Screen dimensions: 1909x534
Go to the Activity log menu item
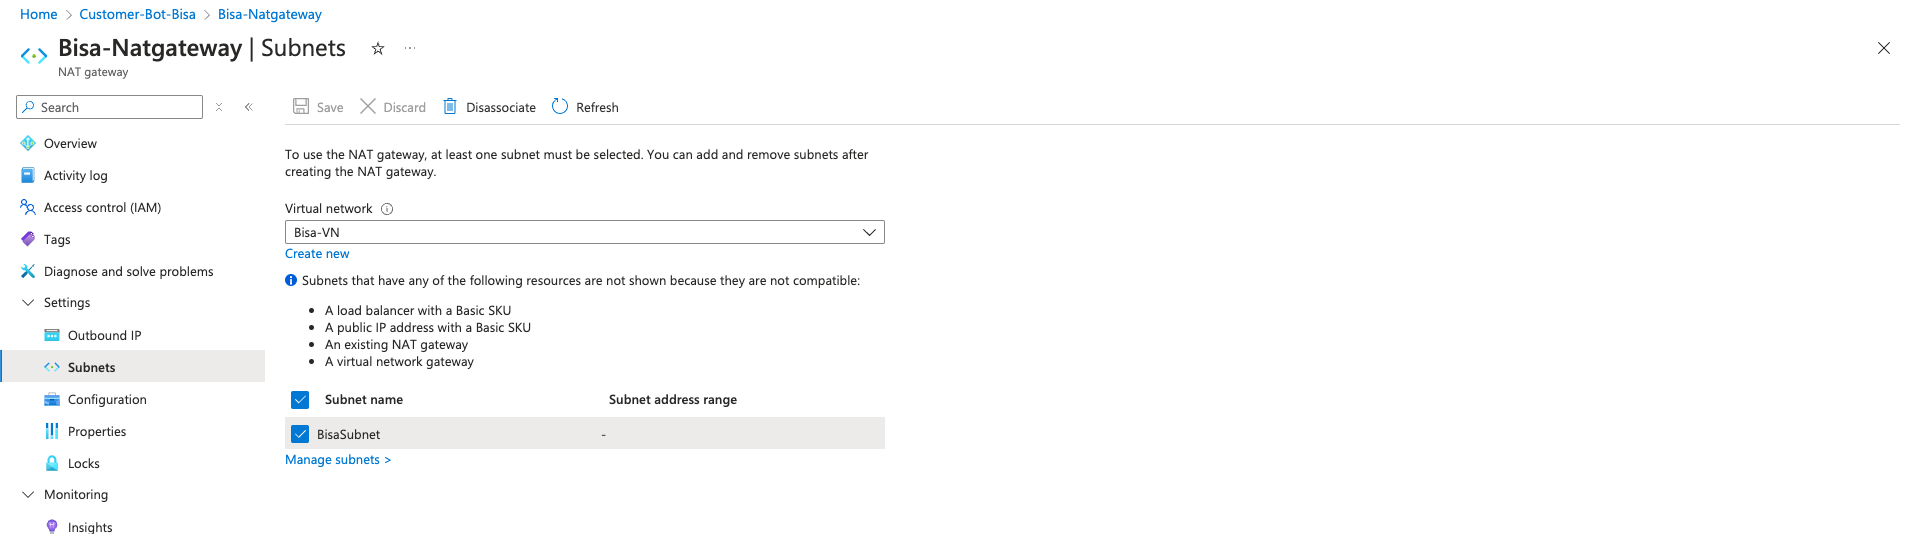pyautogui.click(x=75, y=176)
